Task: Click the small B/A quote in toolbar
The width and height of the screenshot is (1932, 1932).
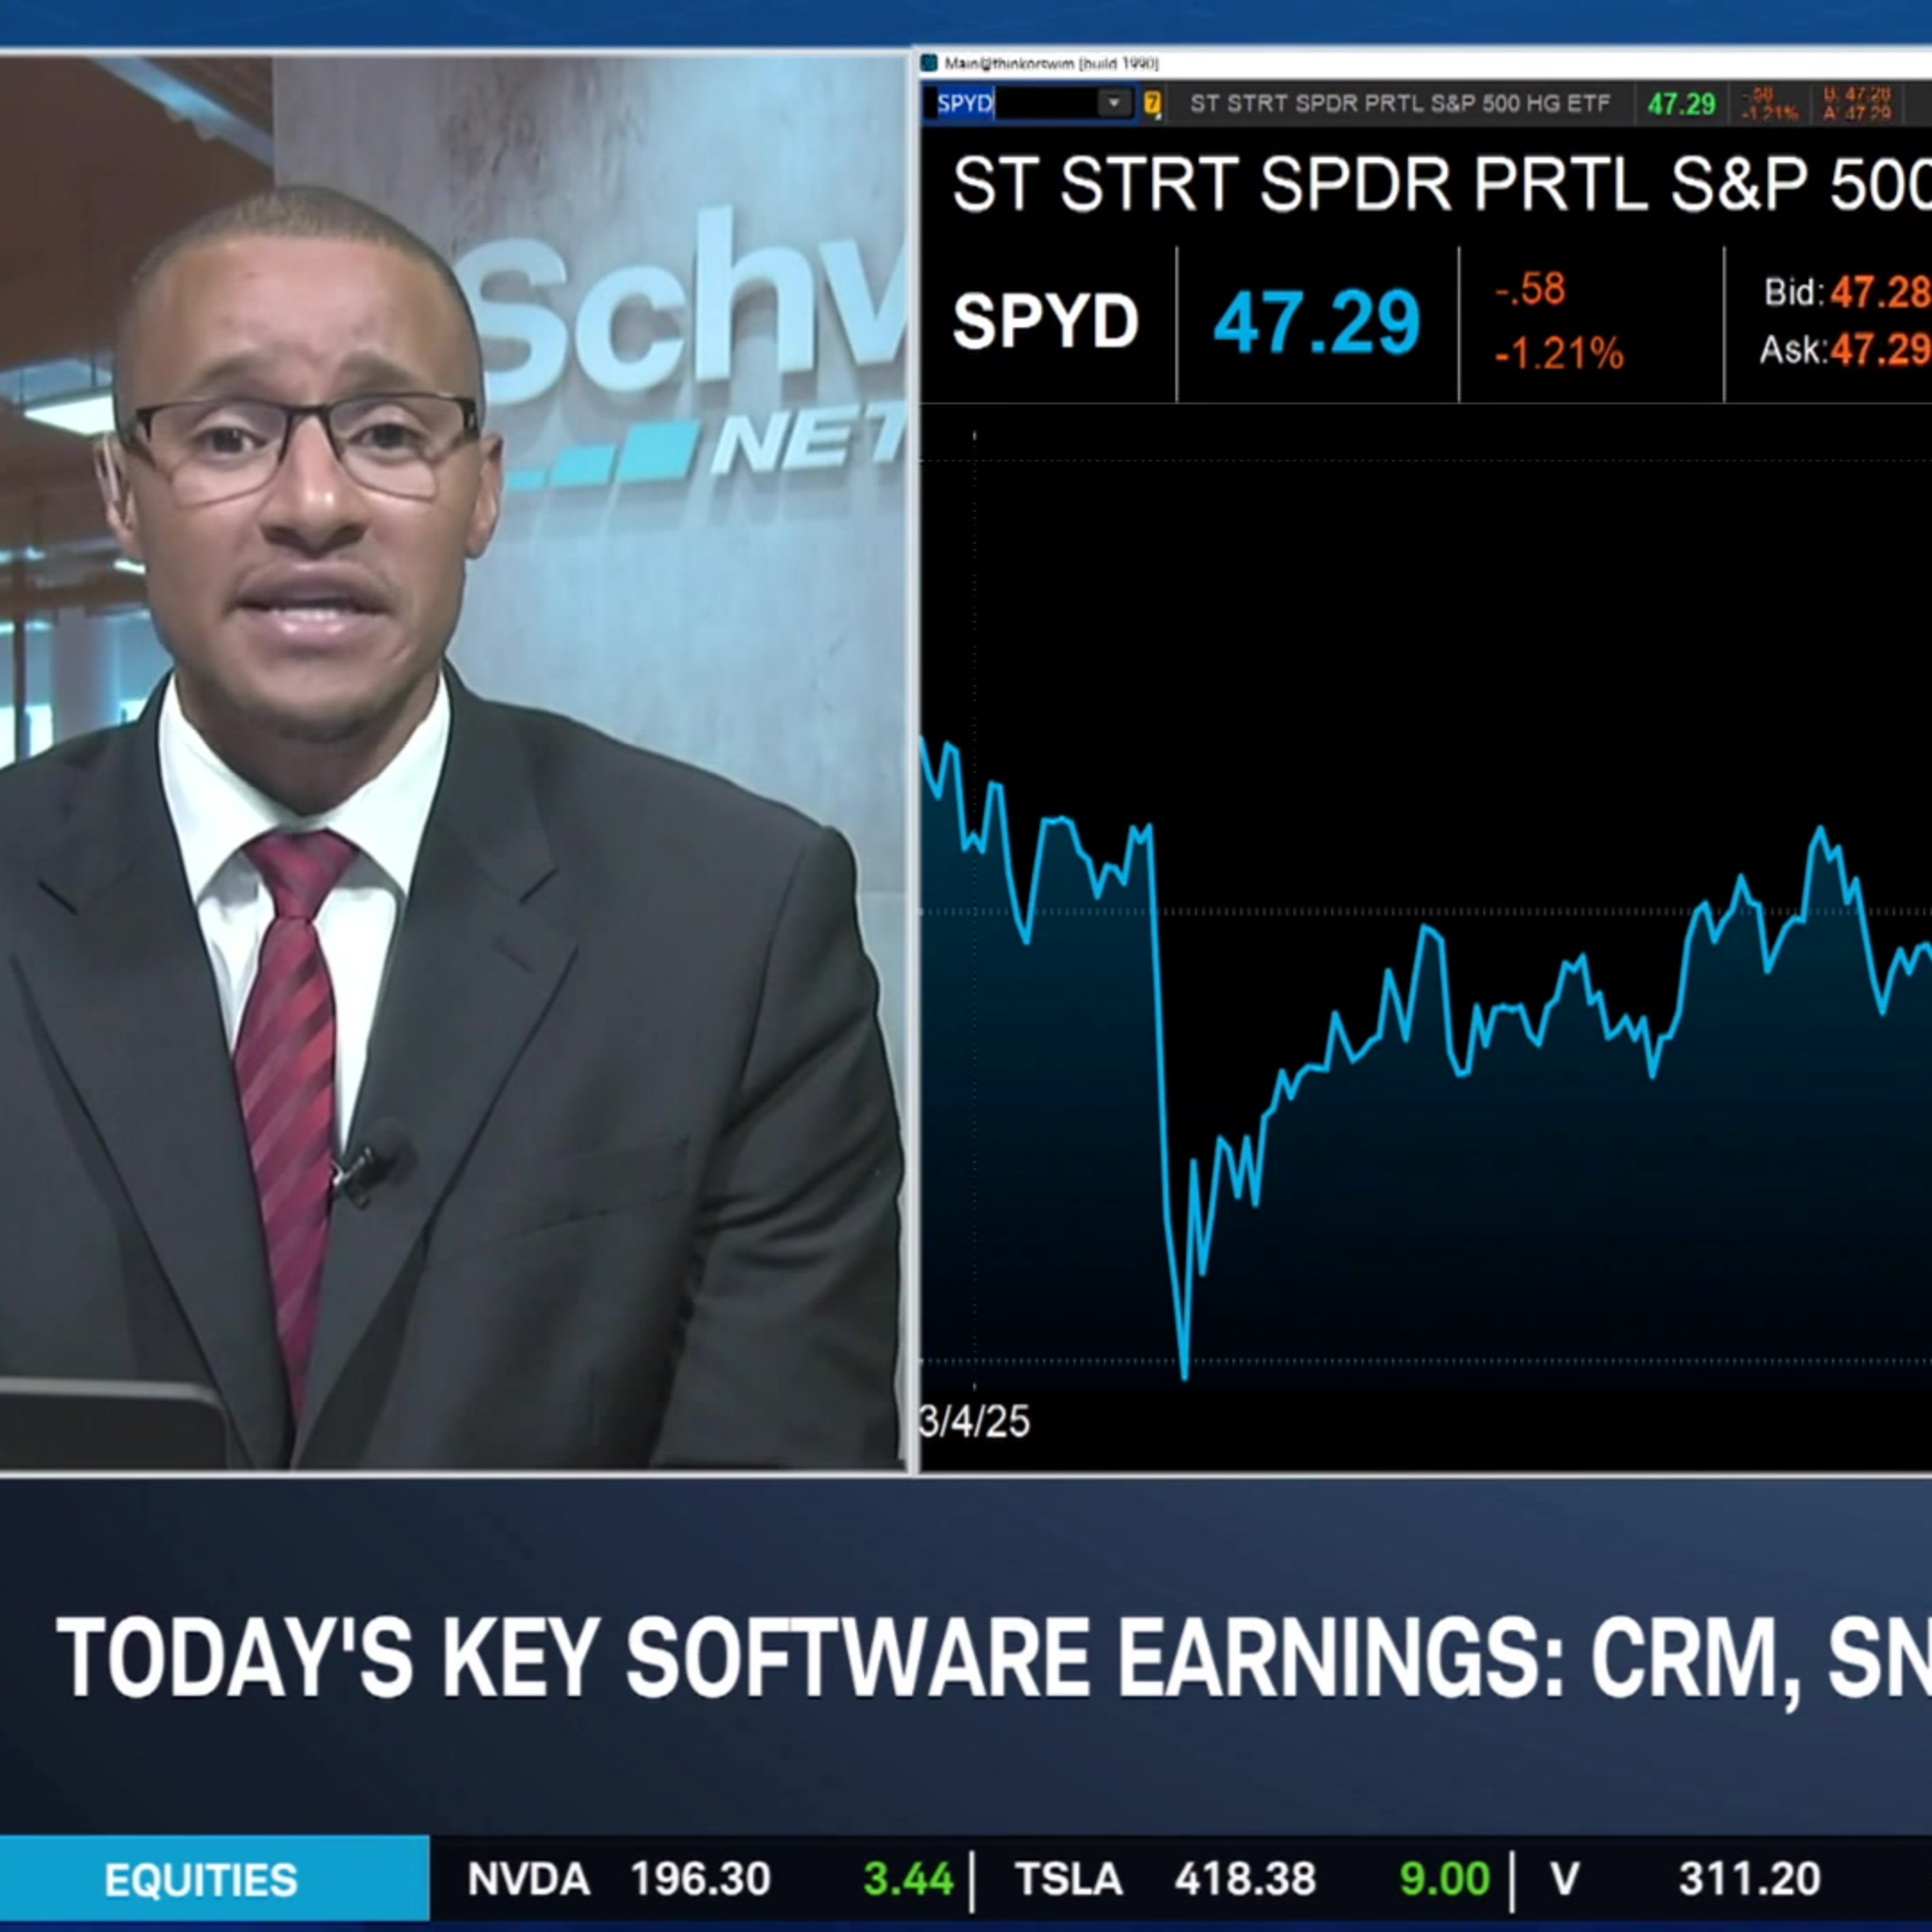Action: pyautogui.click(x=1858, y=103)
